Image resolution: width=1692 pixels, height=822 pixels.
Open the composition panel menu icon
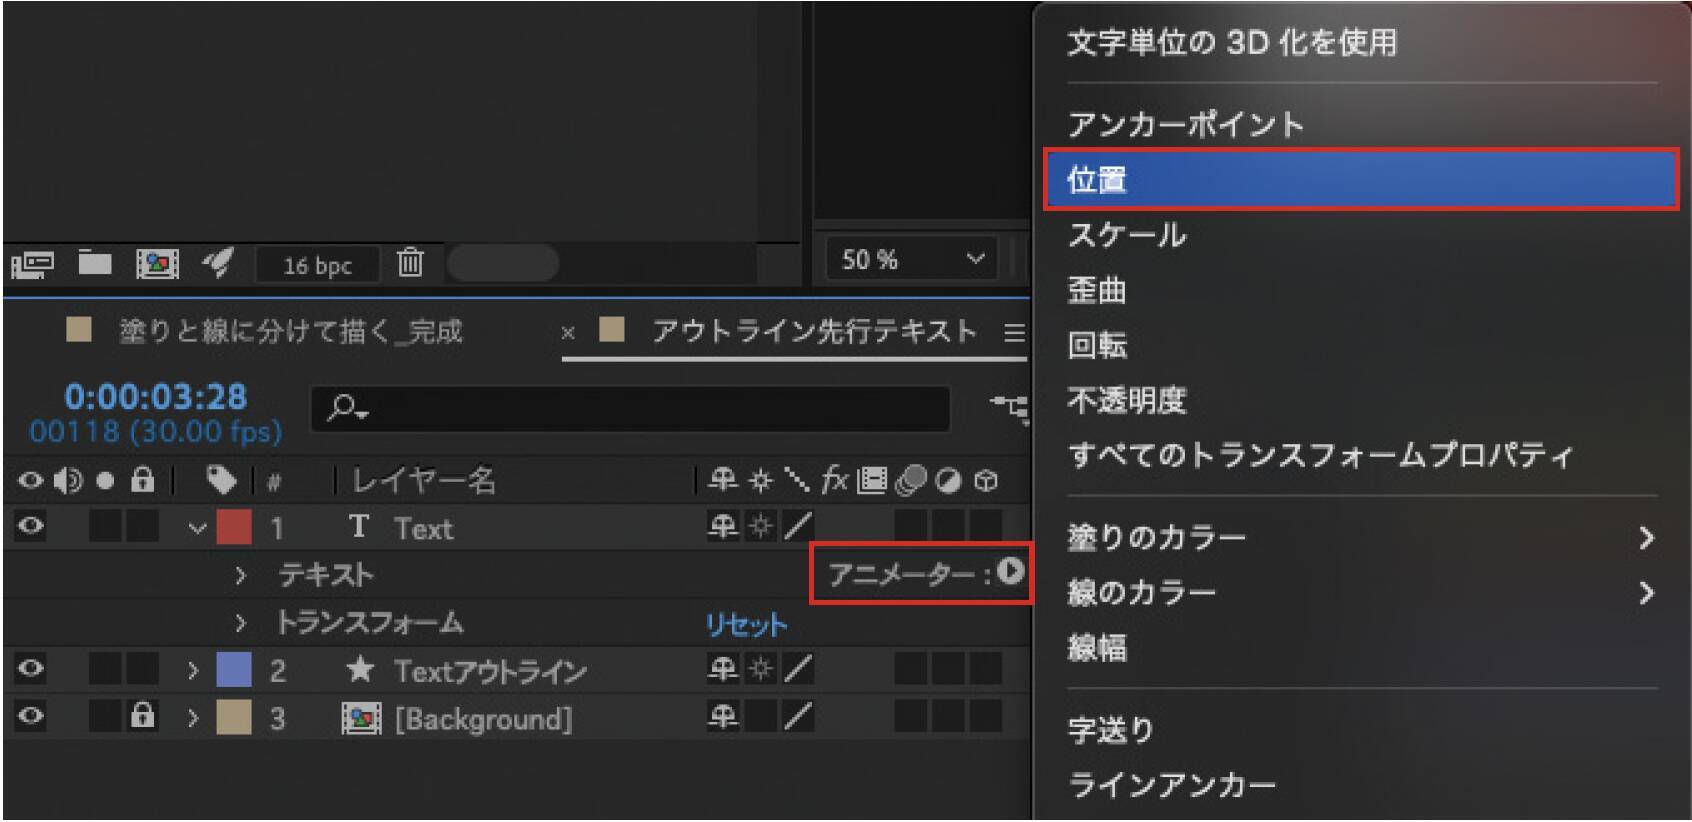(x=1013, y=332)
